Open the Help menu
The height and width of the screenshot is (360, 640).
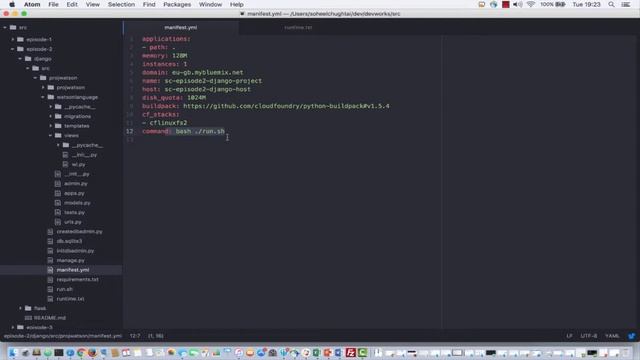[237, 4]
